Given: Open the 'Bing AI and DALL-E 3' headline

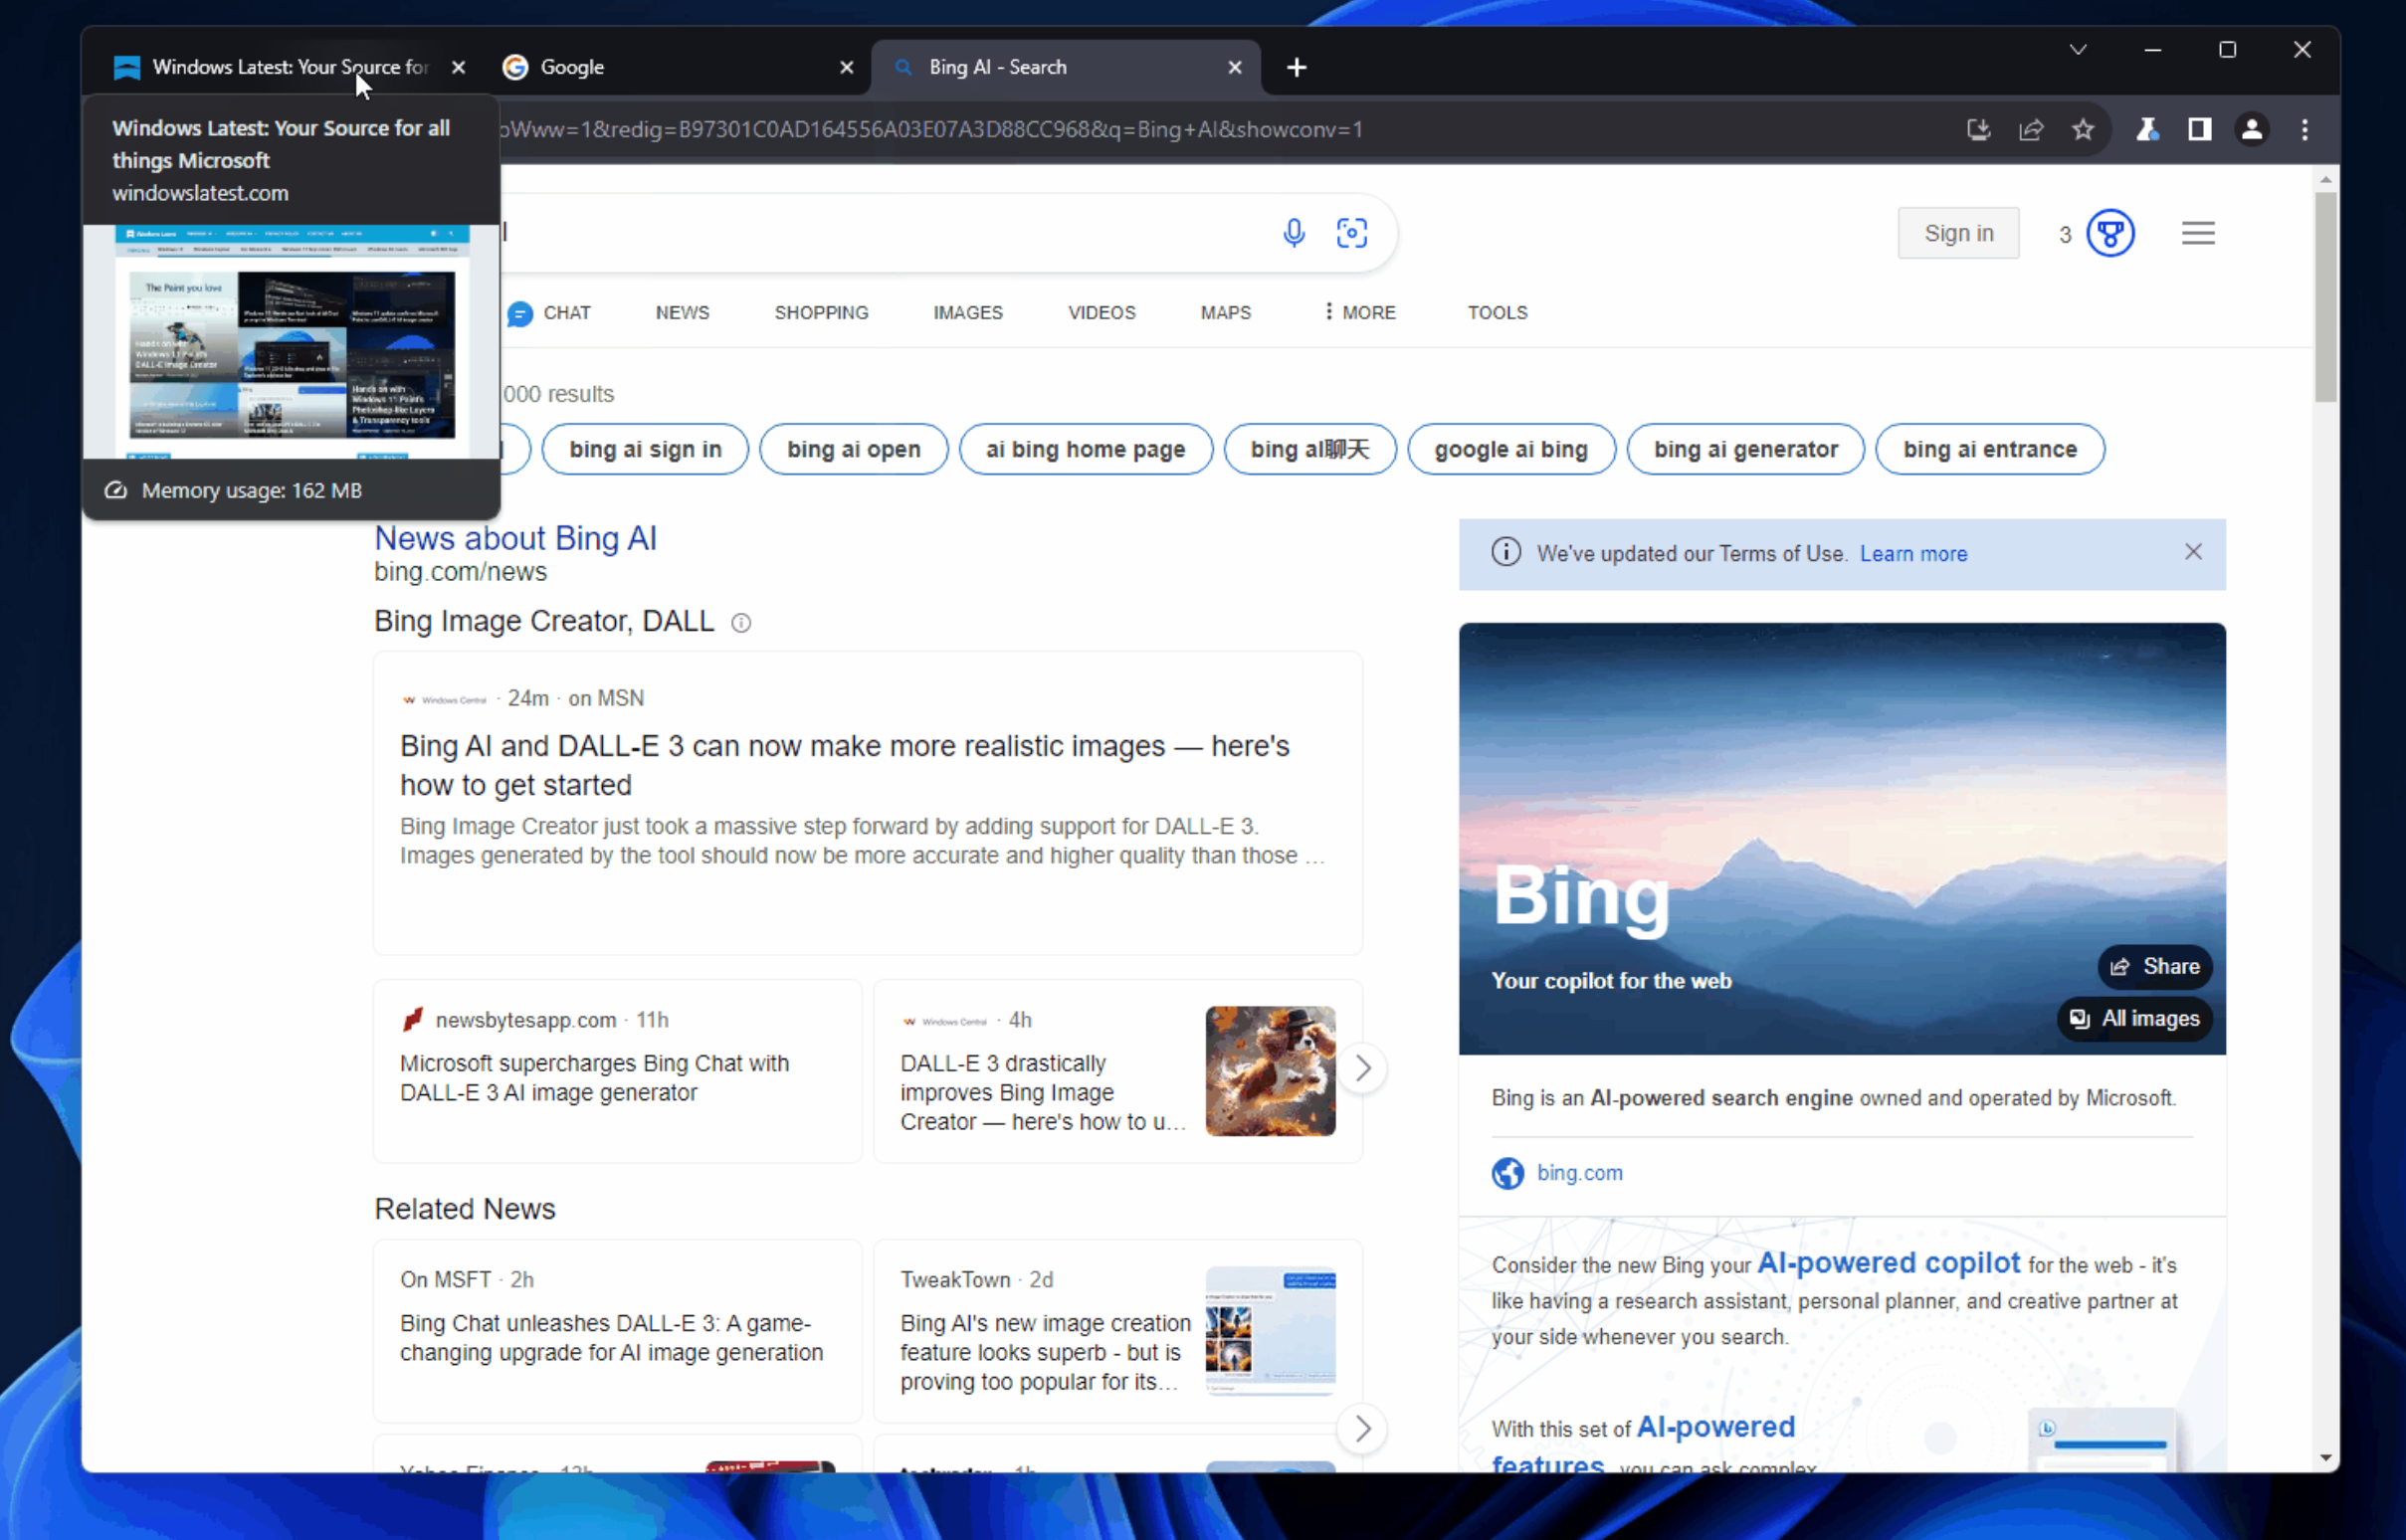Looking at the screenshot, I should (x=845, y=765).
